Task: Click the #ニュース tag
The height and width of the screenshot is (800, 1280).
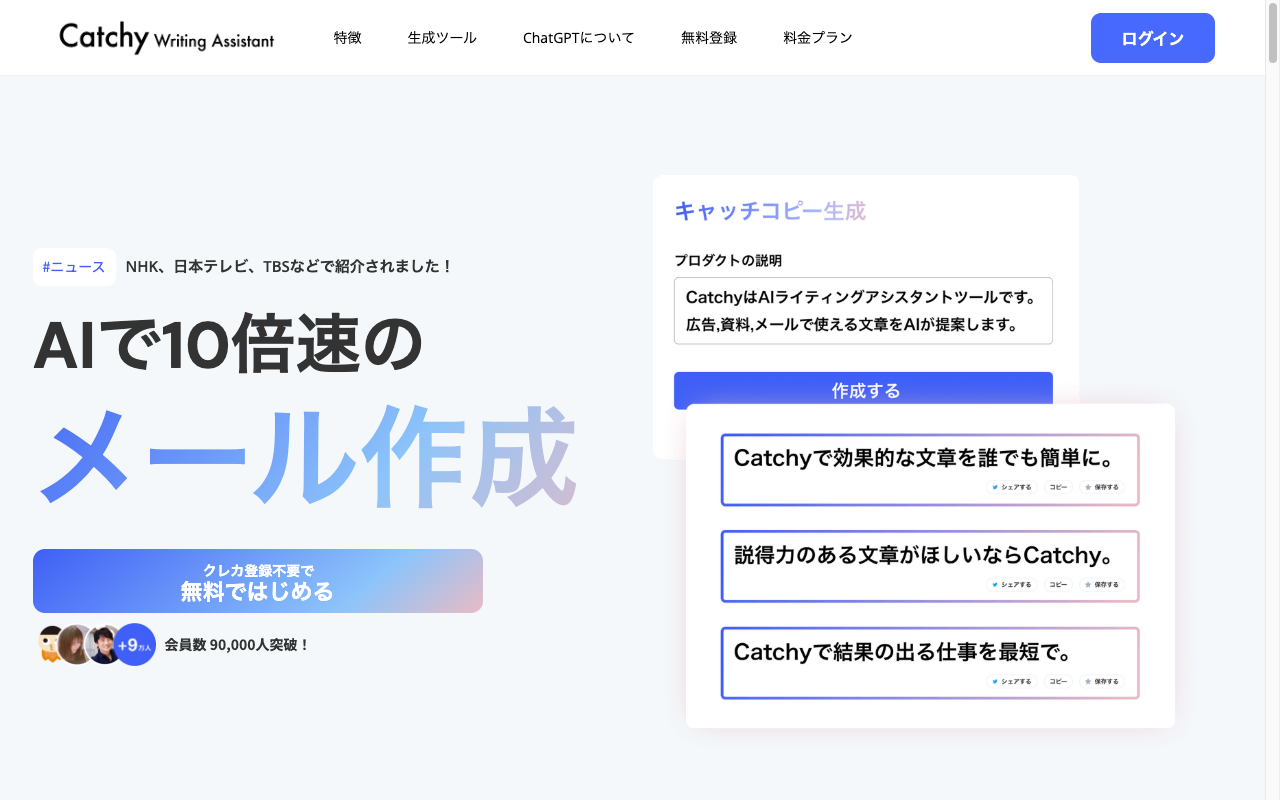Action: tap(74, 267)
